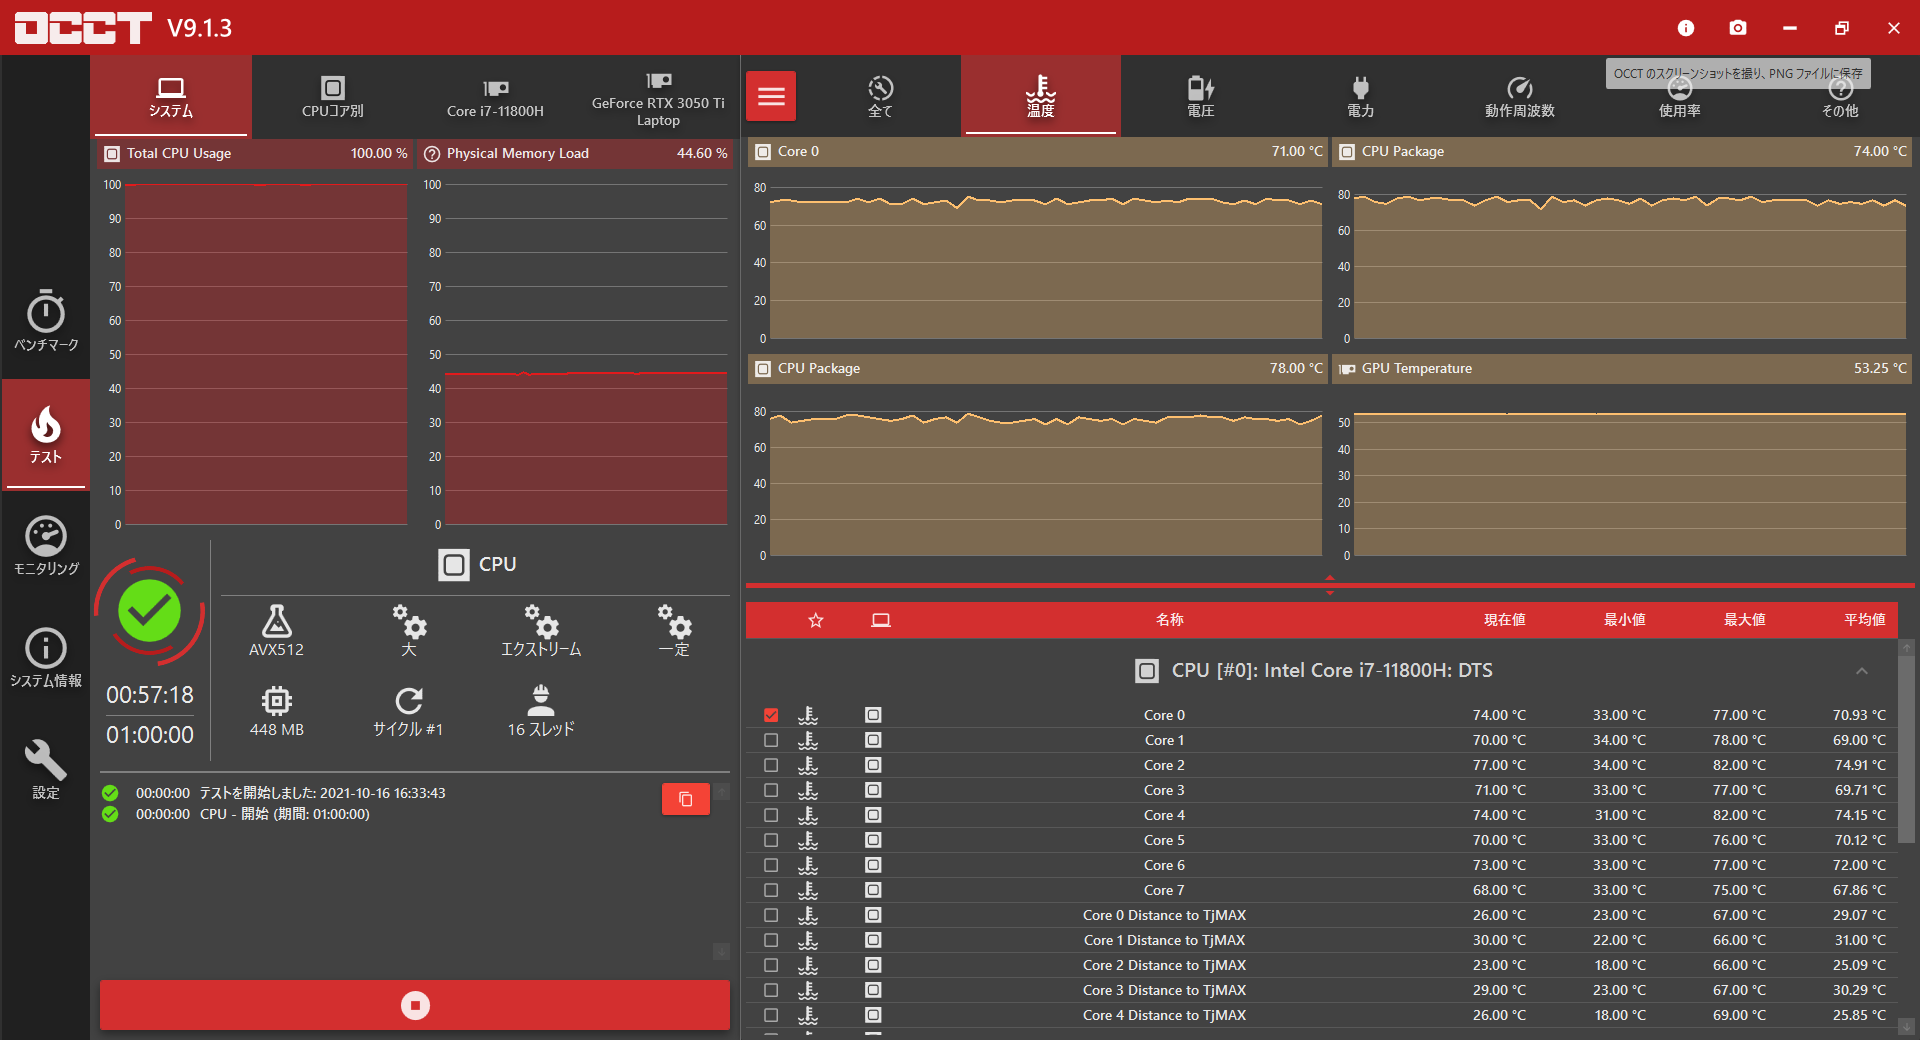
Task: Stop the running test with red button
Action: (x=415, y=1005)
